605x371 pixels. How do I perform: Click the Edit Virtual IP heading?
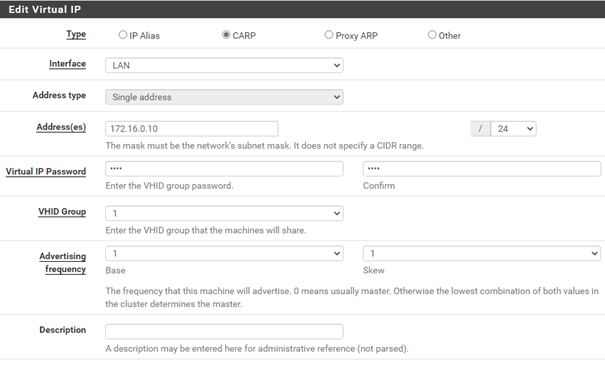pos(45,9)
